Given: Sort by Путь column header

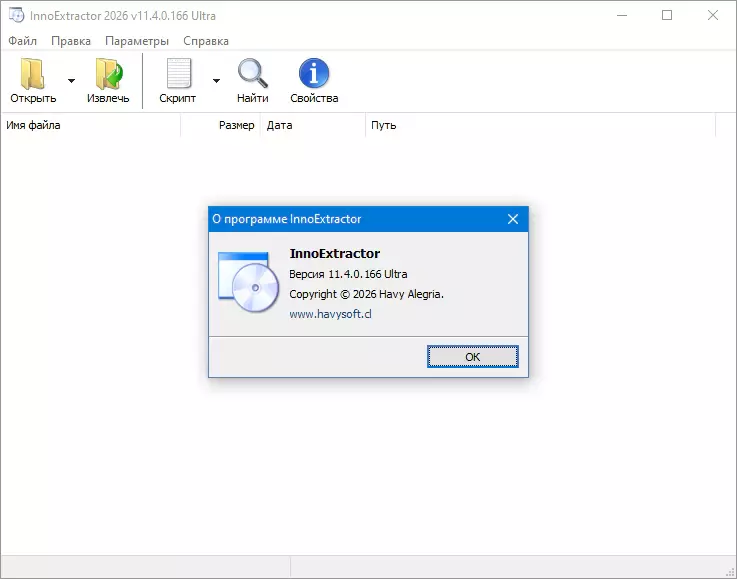Looking at the screenshot, I should click(x=541, y=125).
